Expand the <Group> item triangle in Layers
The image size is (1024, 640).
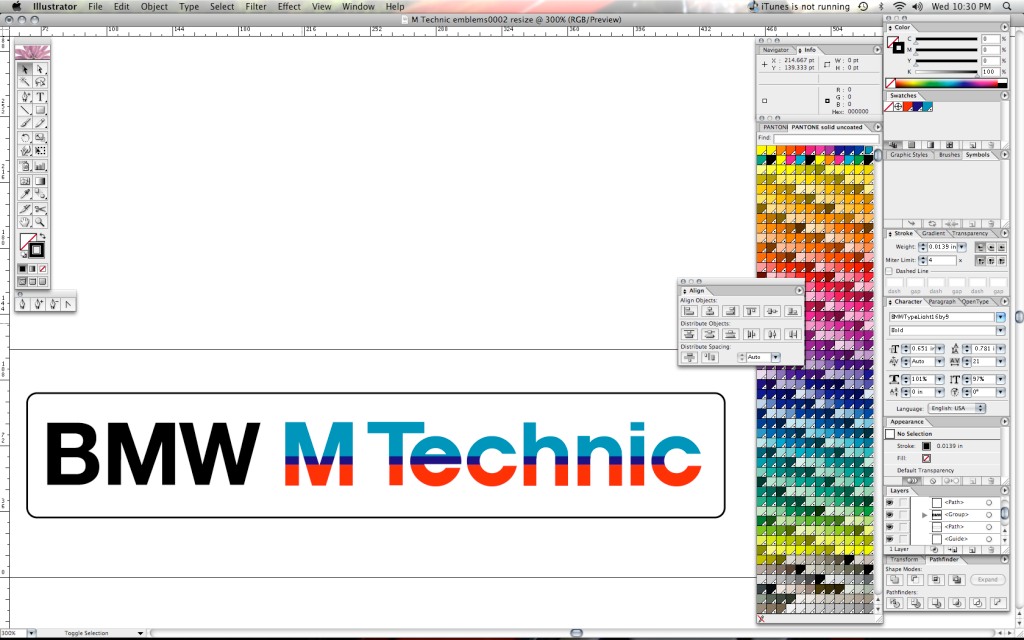pyautogui.click(x=924, y=515)
